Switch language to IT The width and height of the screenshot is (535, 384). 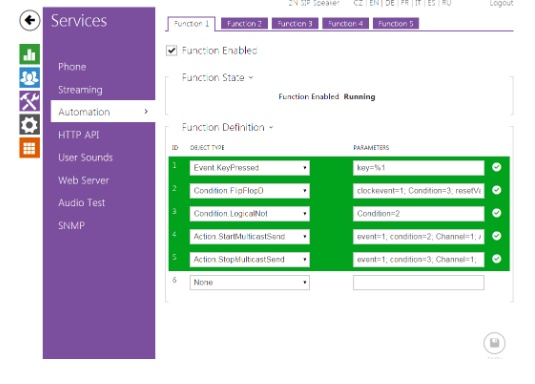click(418, 3)
